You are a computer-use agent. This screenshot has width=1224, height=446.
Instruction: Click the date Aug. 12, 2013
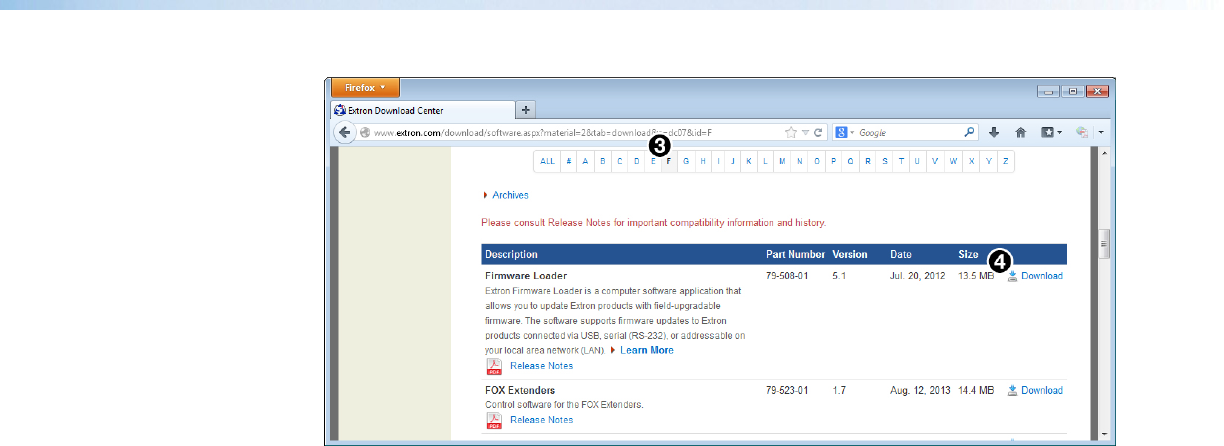click(920, 390)
